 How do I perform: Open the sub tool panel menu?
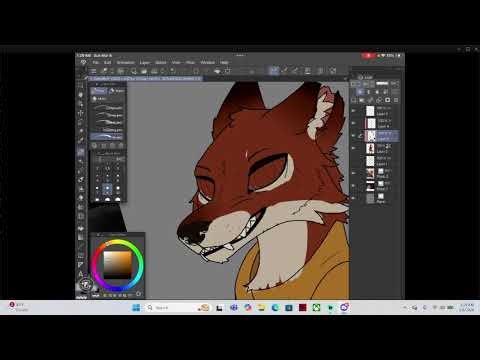97,84
